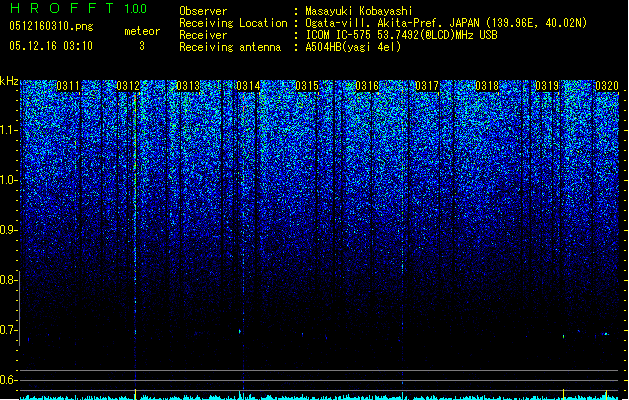Click the 0.9 kHz axis label
The width and height of the screenshot is (629, 400).
(x=8, y=230)
